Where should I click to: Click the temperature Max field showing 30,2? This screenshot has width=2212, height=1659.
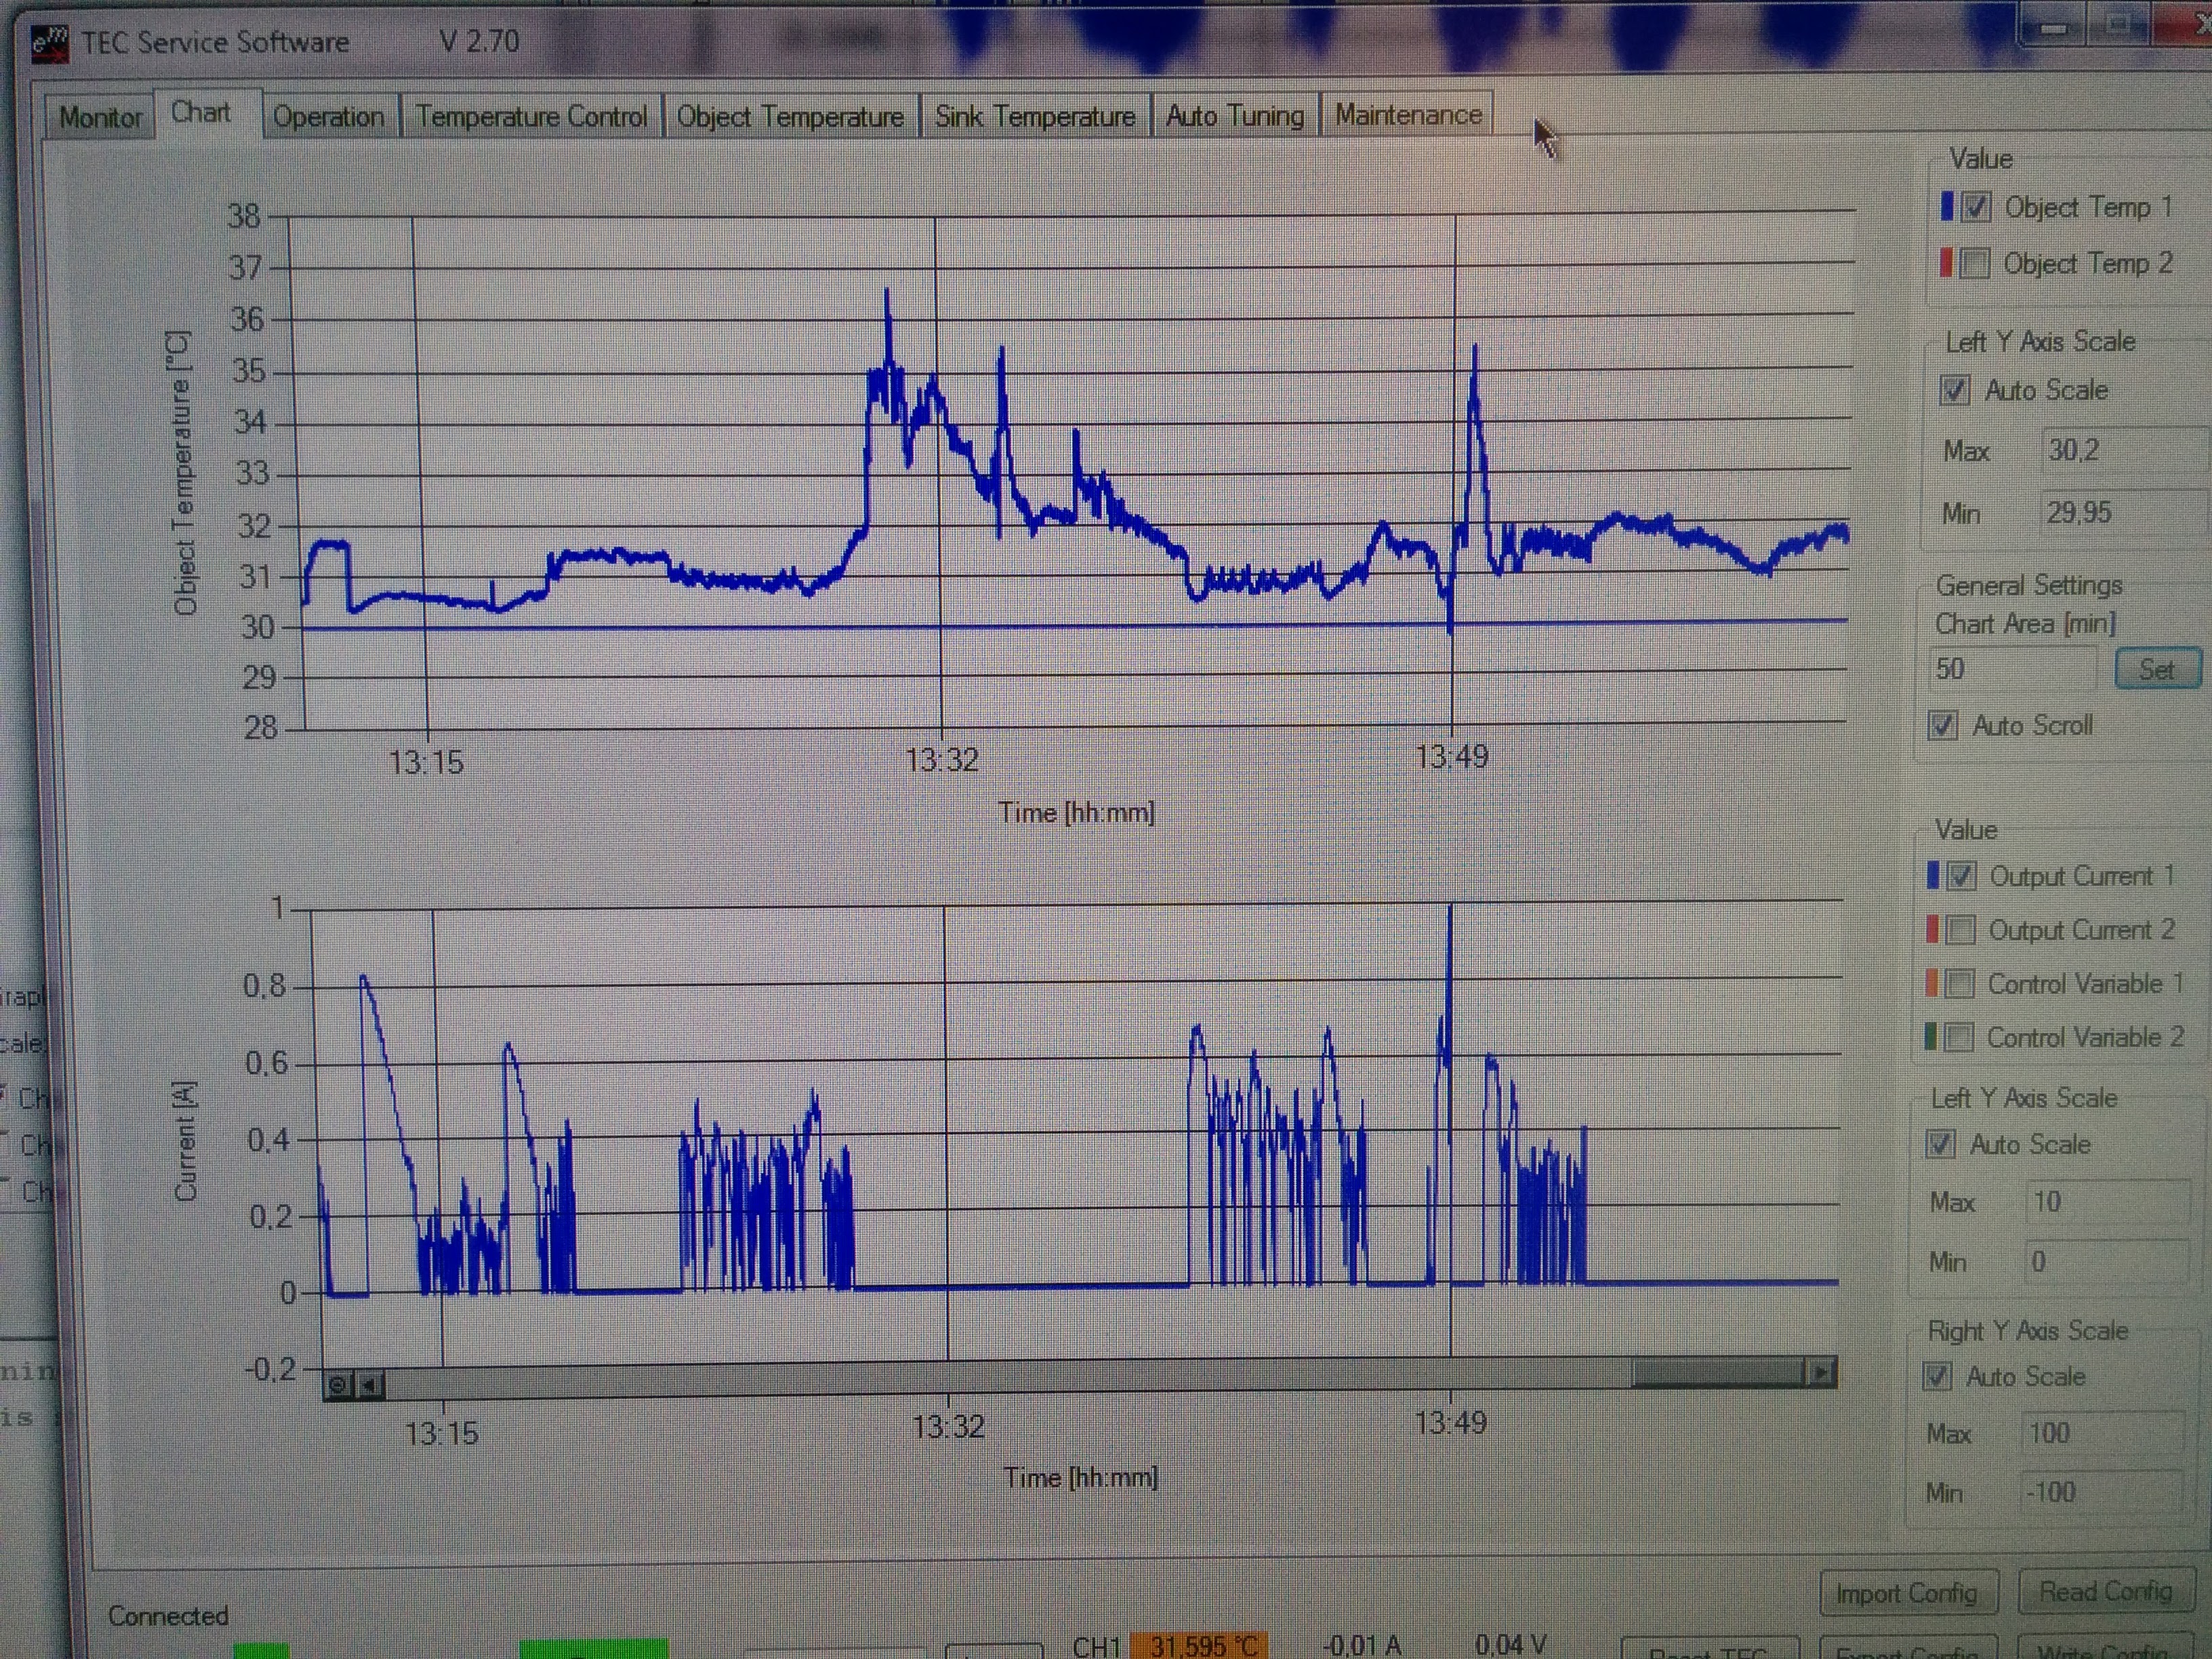pyautogui.click(x=2123, y=451)
